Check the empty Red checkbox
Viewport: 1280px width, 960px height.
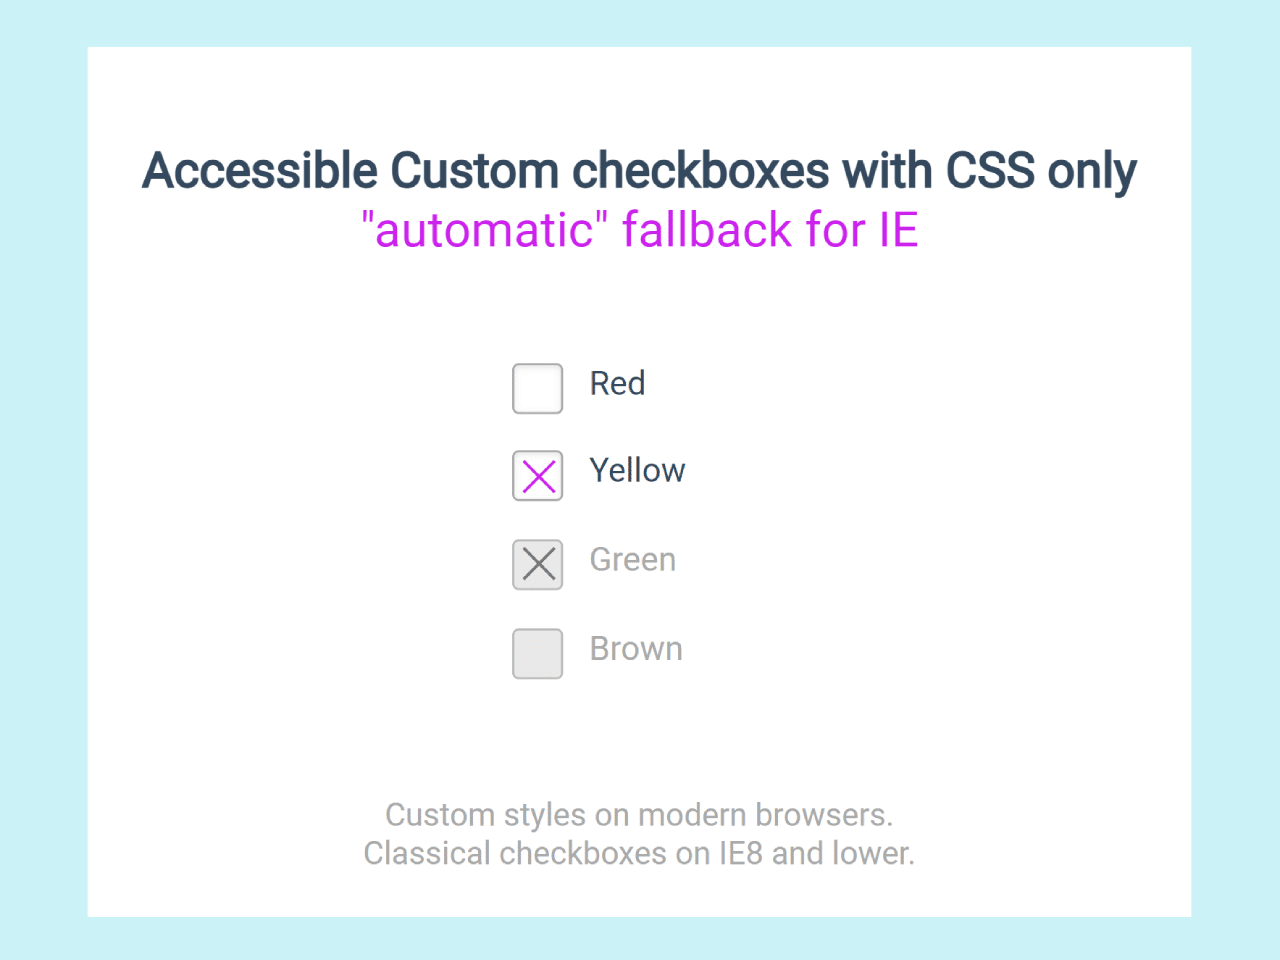(x=538, y=389)
